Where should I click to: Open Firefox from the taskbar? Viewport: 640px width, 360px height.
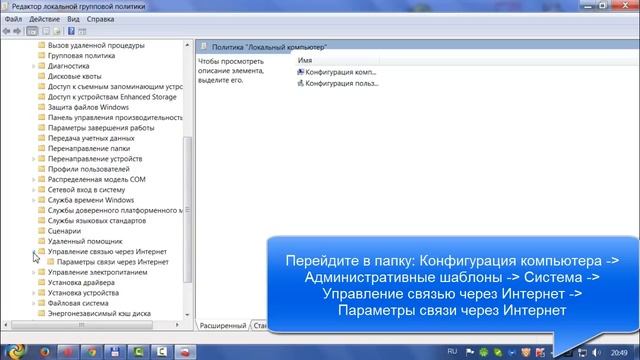pos(44,352)
